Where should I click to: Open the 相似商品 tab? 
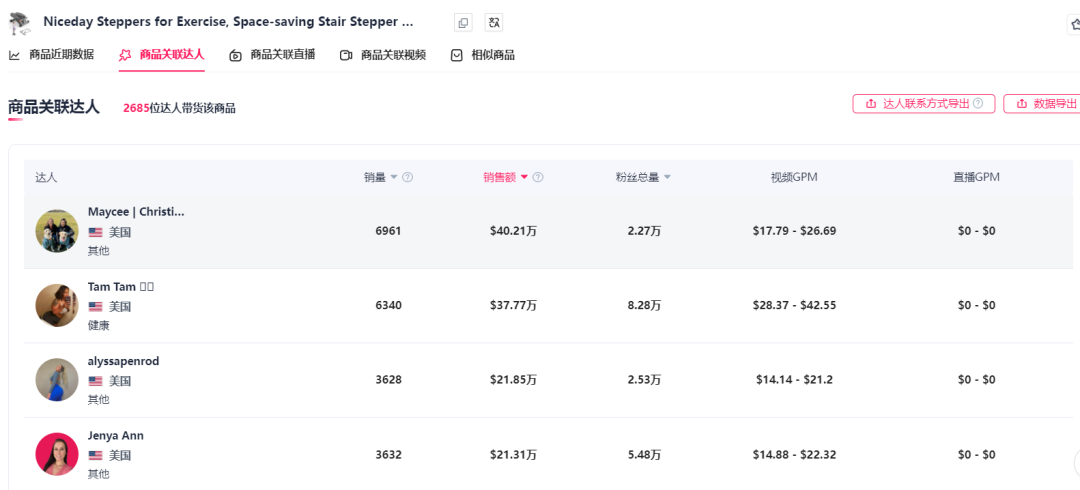[483, 55]
